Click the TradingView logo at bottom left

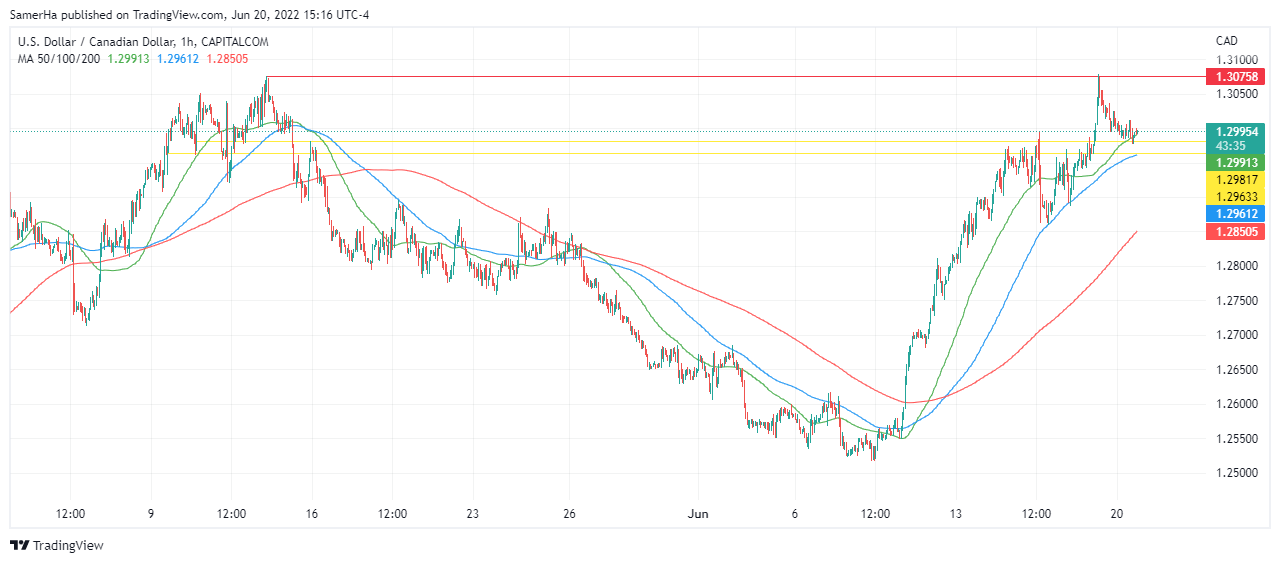pos(56,545)
